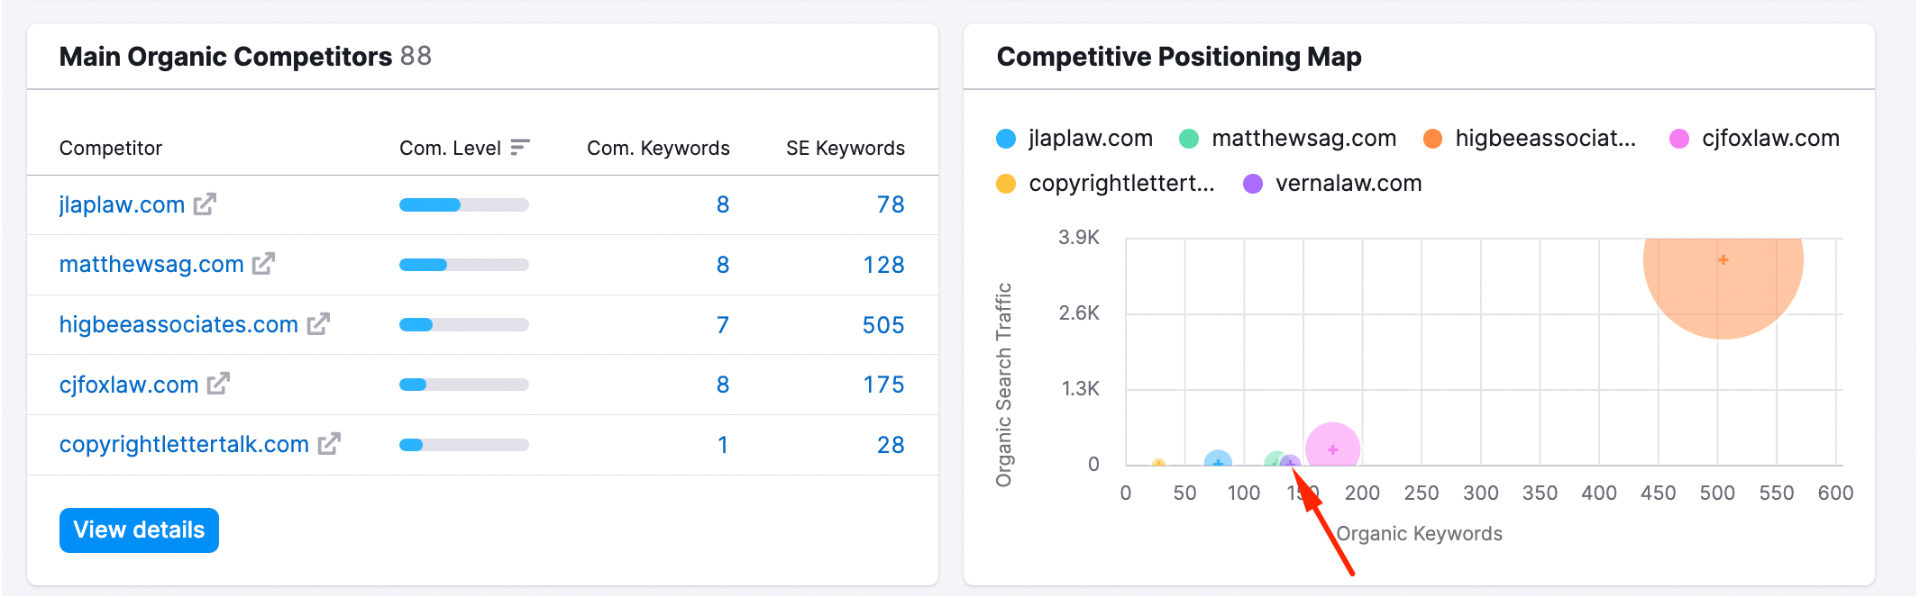This screenshot has width=1920, height=598.
Task: Click the Com. Level sort icon
Action: click(520, 148)
